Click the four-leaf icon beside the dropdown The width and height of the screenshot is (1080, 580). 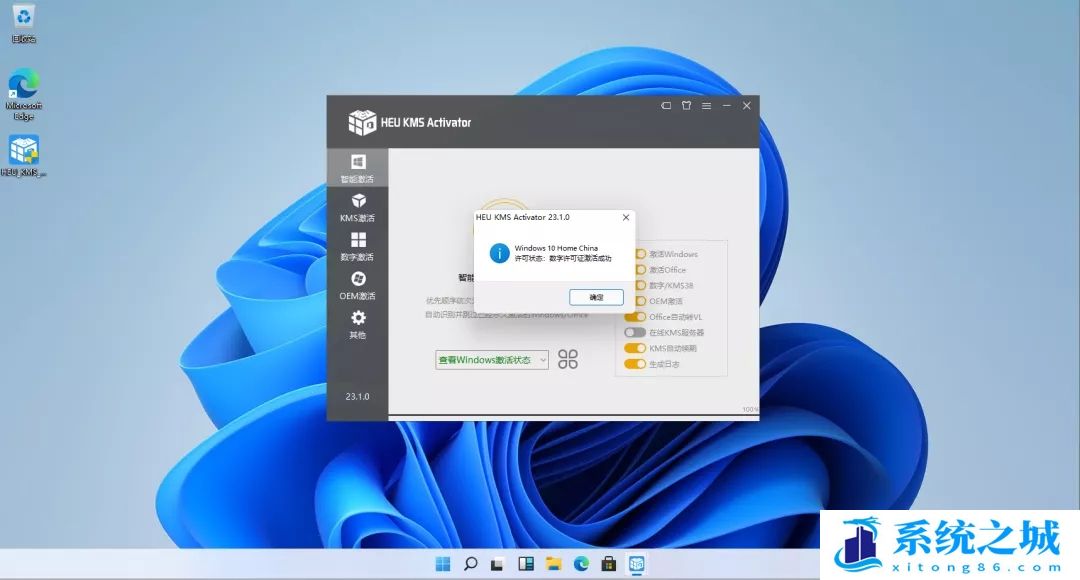click(568, 360)
